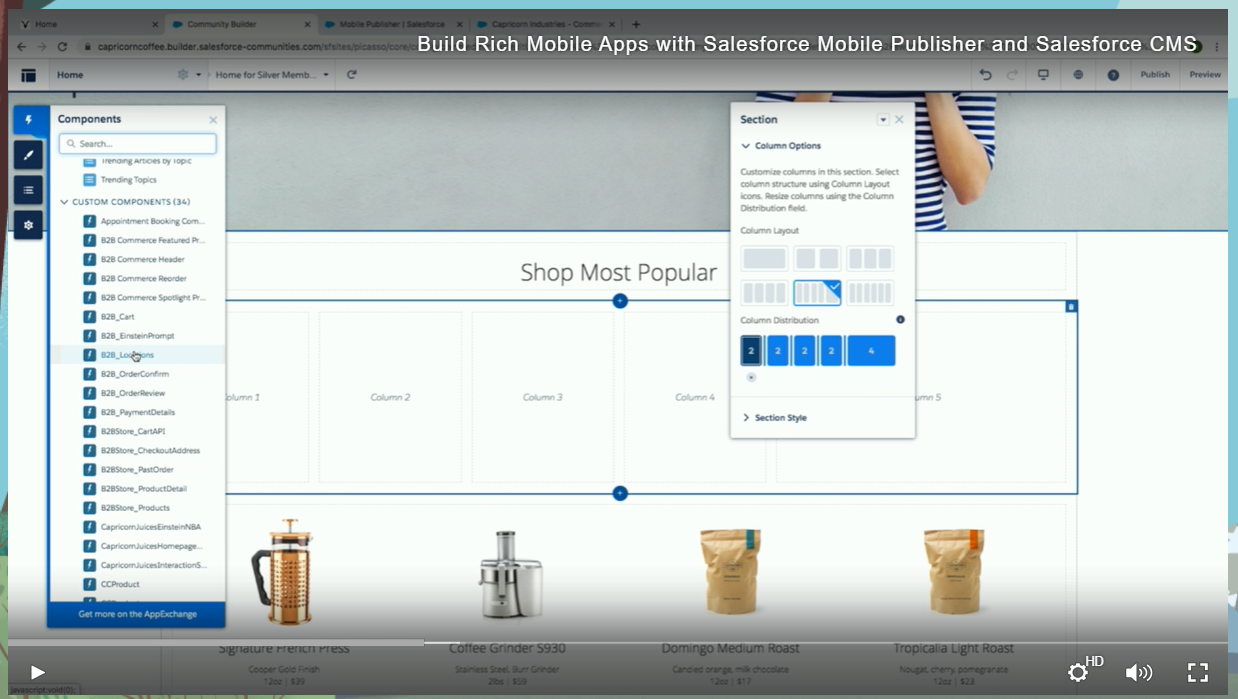The height and width of the screenshot is (699, 1238).
Task: Select the B2BStore_Products custom component
Action: (137, 508)
